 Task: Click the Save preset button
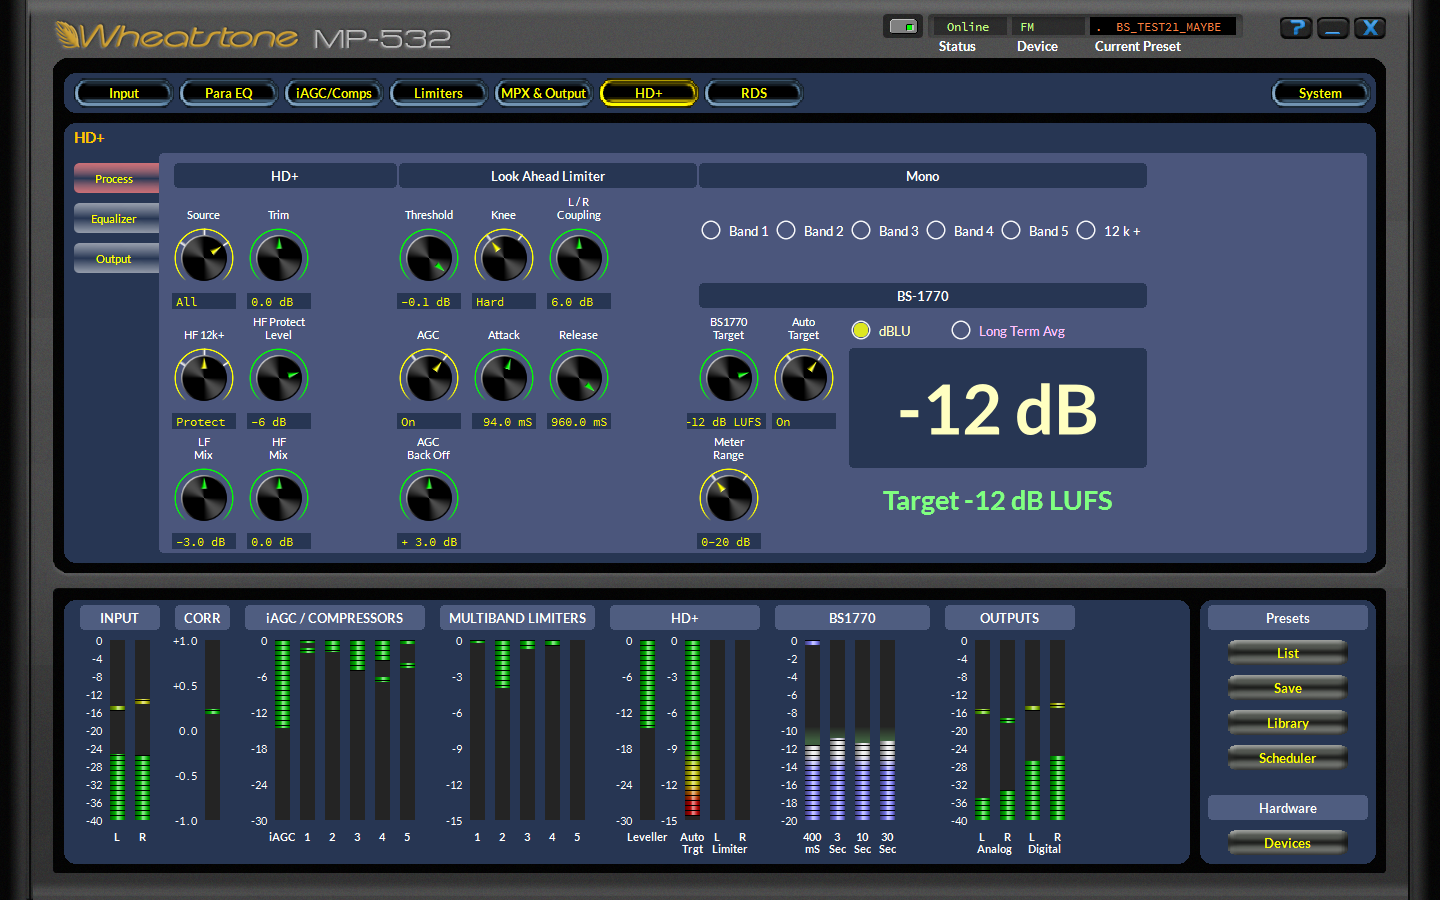[1288, 688]
